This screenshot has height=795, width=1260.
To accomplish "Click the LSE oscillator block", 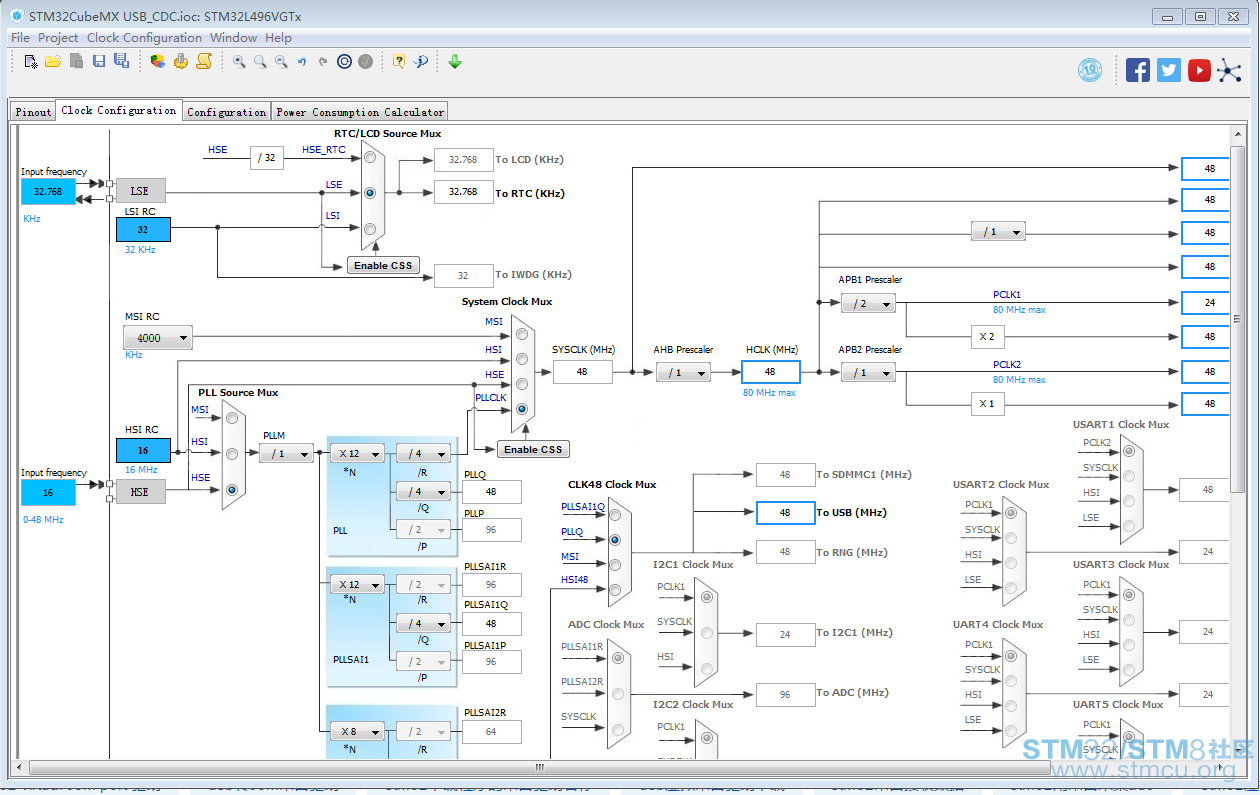I will [x=140, y=191].
